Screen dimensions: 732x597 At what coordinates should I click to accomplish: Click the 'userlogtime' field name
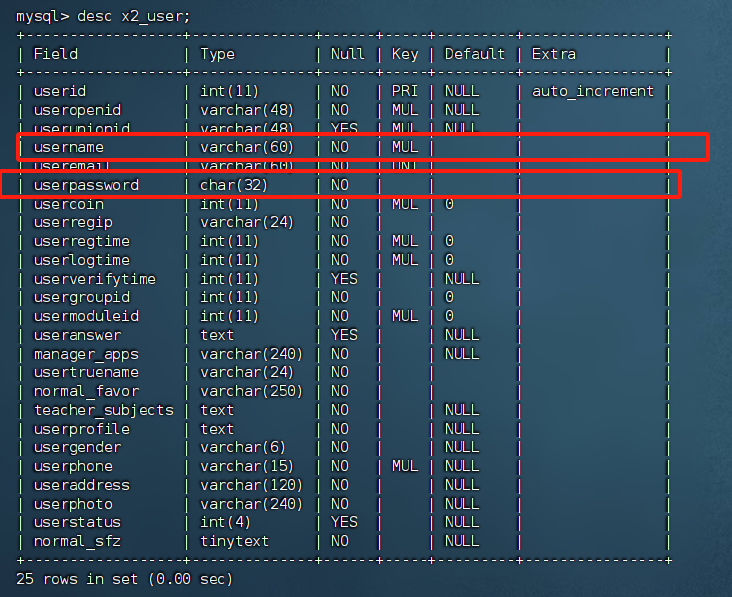click(x=82, y=260)
